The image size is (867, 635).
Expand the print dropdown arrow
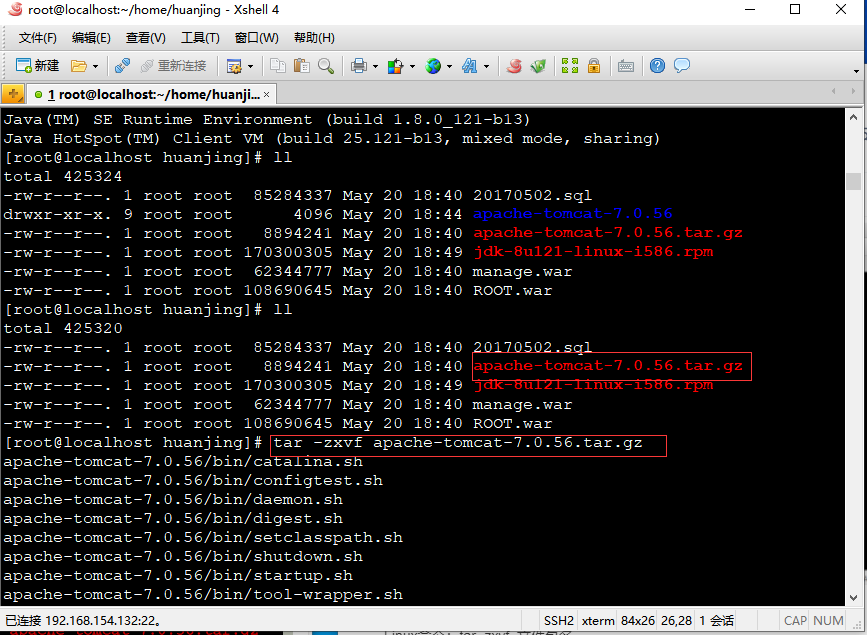pos(375,66)
